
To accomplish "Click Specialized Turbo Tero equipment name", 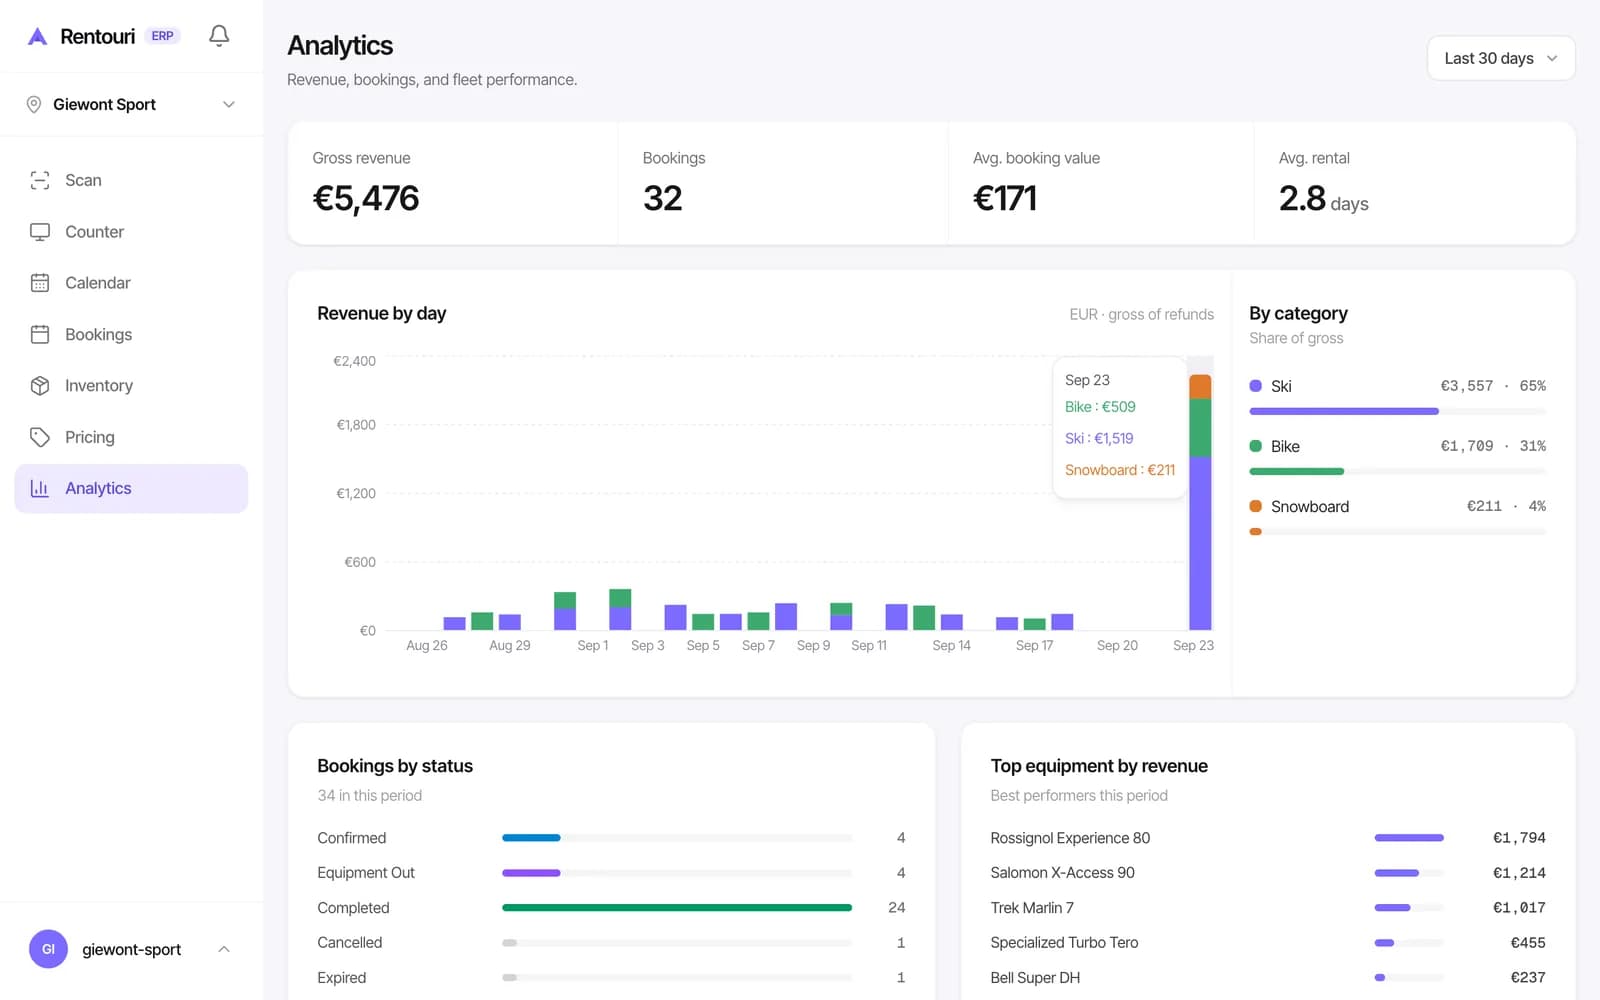I will coord(1064,943).
